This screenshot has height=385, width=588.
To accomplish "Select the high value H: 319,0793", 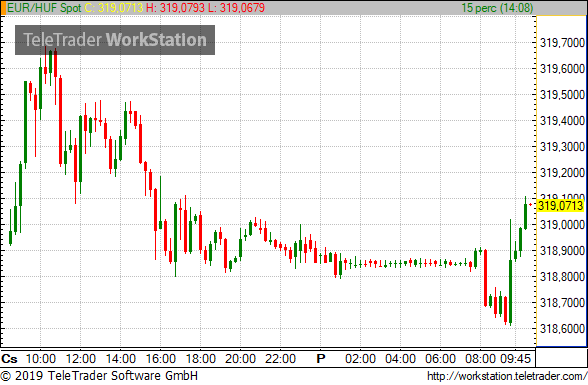I will click(176, 8).
